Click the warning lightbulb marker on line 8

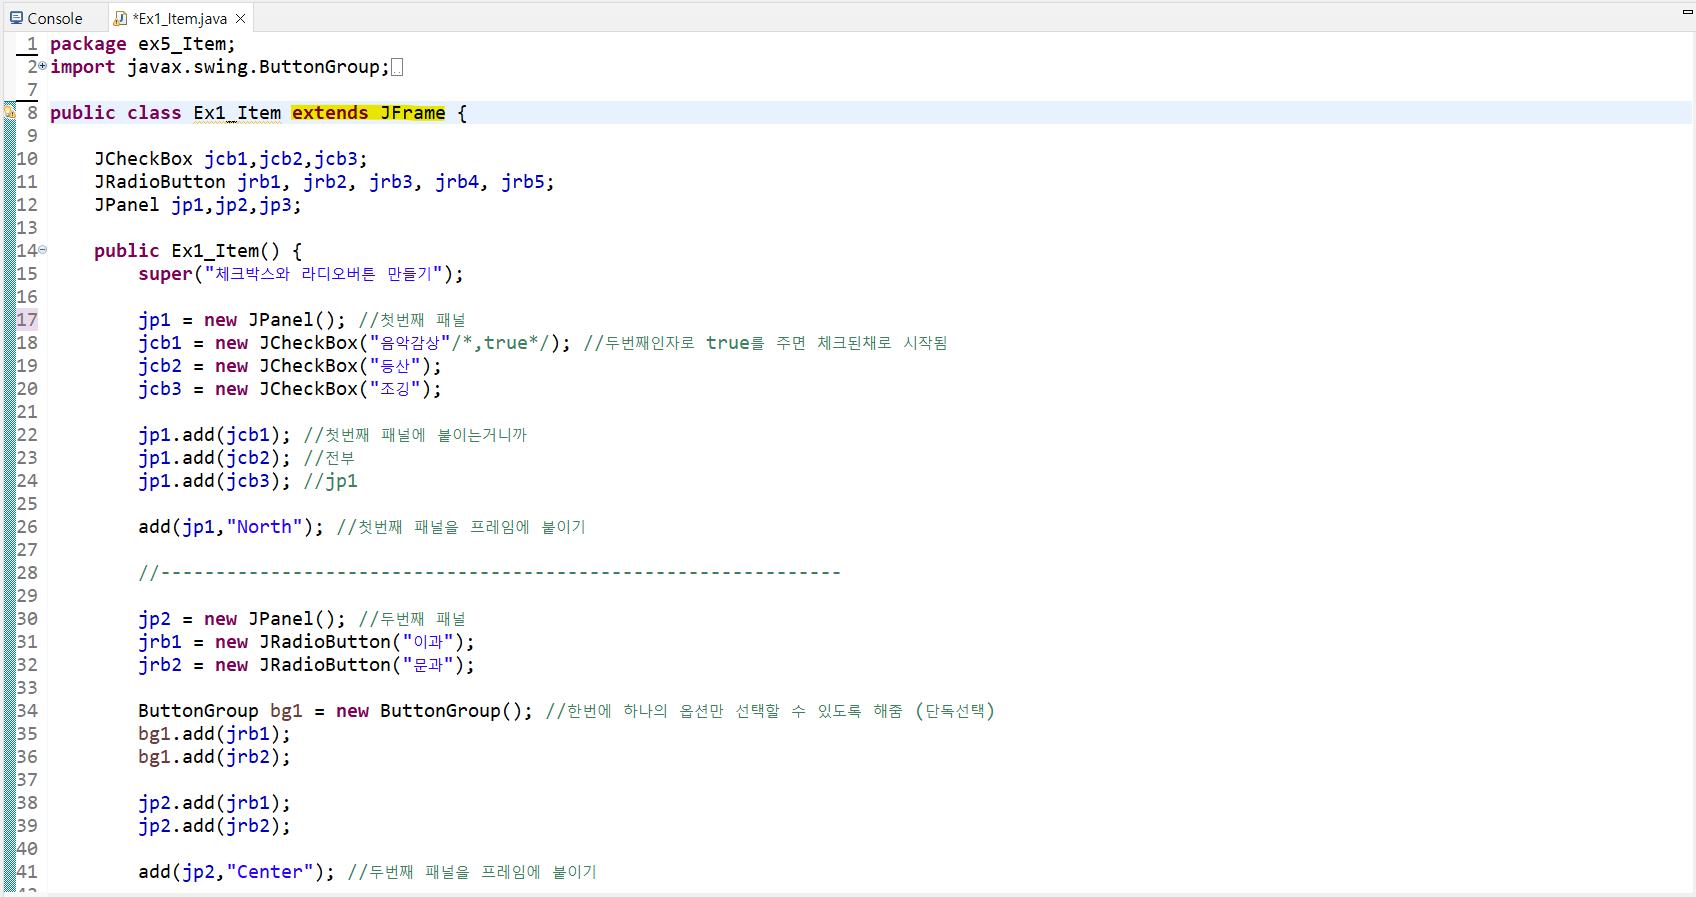9,113
